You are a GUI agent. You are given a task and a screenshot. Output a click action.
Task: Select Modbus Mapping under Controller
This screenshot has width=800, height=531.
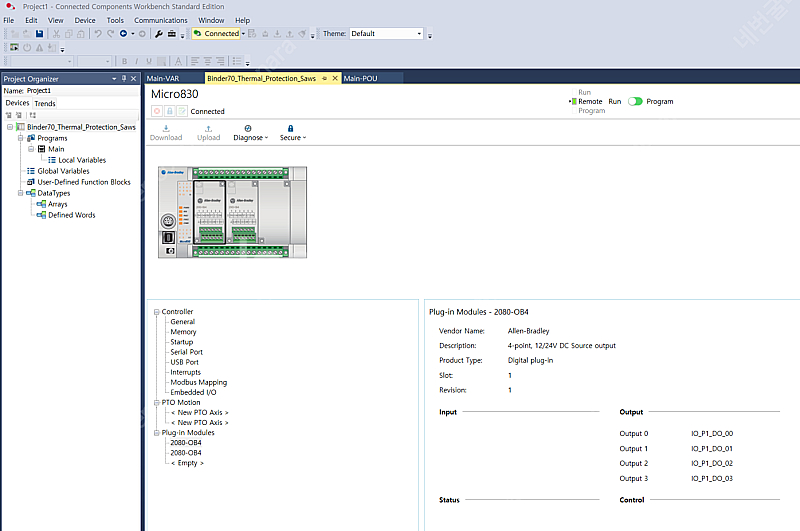click(x=198, y=382)
